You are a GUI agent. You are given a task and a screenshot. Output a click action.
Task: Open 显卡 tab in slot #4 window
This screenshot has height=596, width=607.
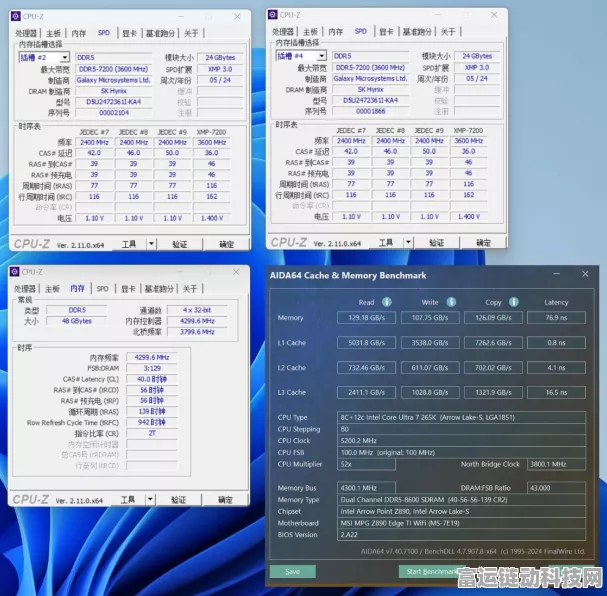[386, 32]
